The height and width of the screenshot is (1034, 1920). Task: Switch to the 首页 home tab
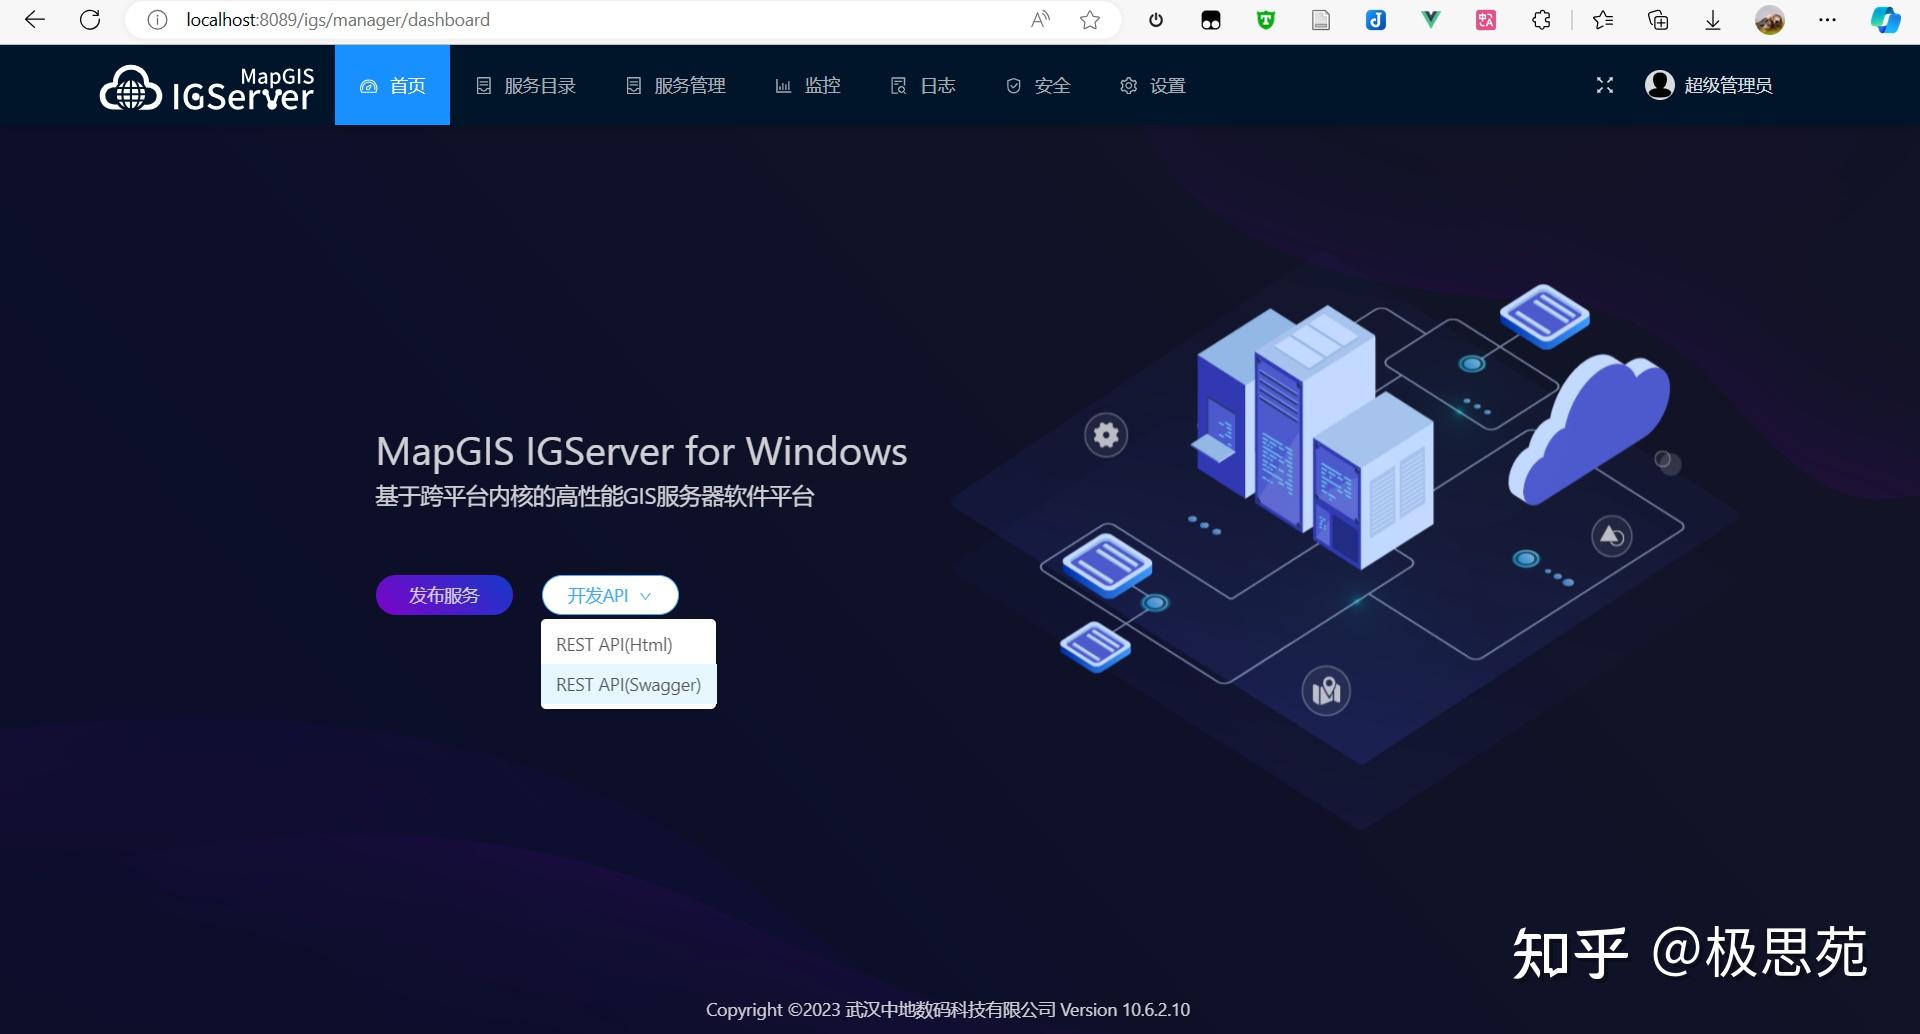(x=392, y=85)
